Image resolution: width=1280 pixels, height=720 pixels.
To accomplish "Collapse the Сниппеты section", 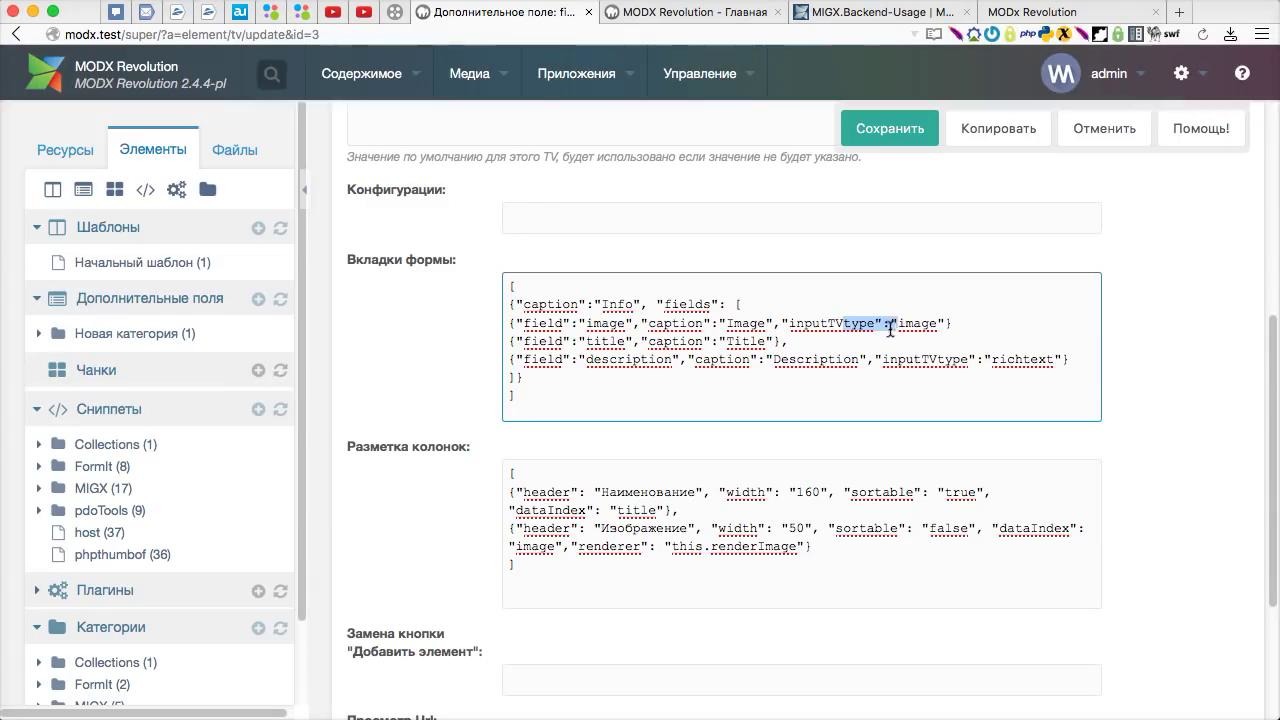I will click(x=37, y=409).
